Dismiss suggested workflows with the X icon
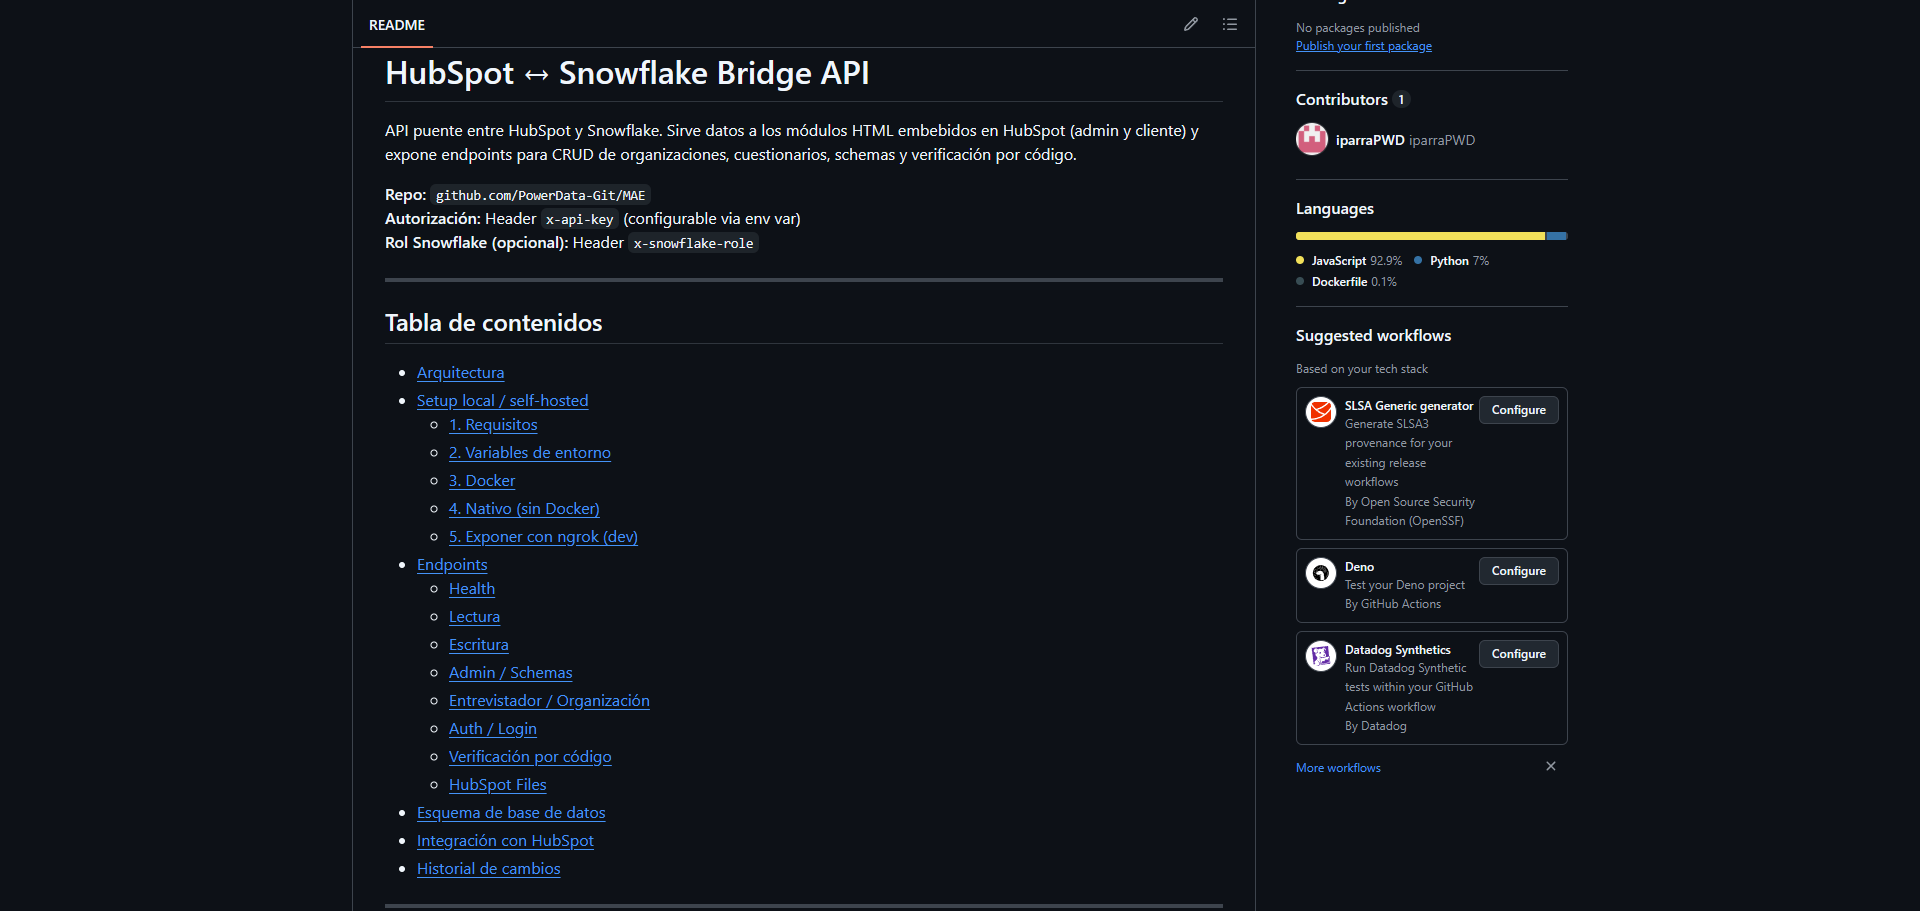 pyautogui.click(x=1551, y=766)
